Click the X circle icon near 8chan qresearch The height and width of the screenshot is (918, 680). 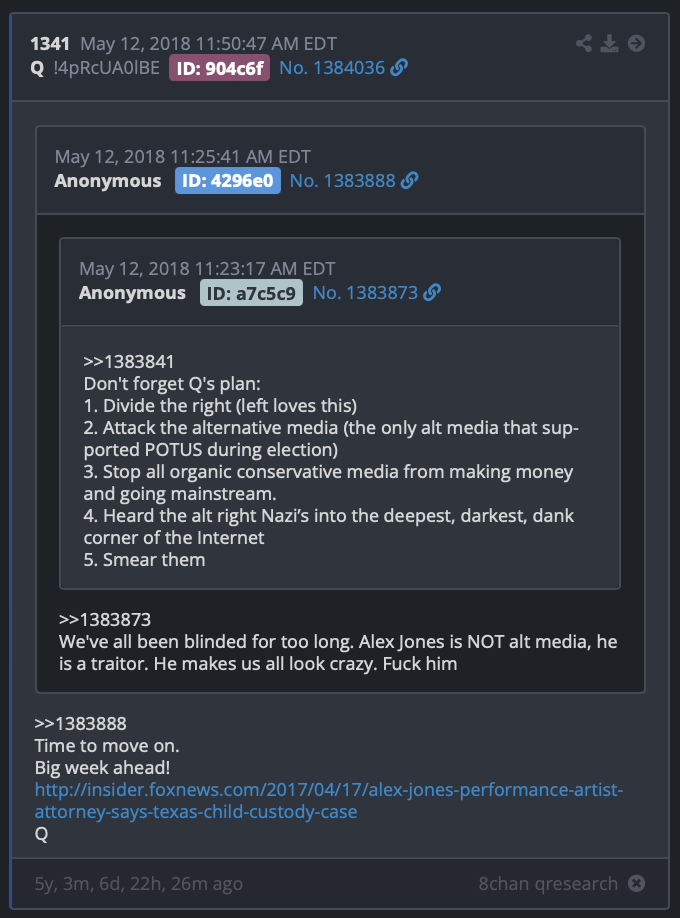[636, 883]
